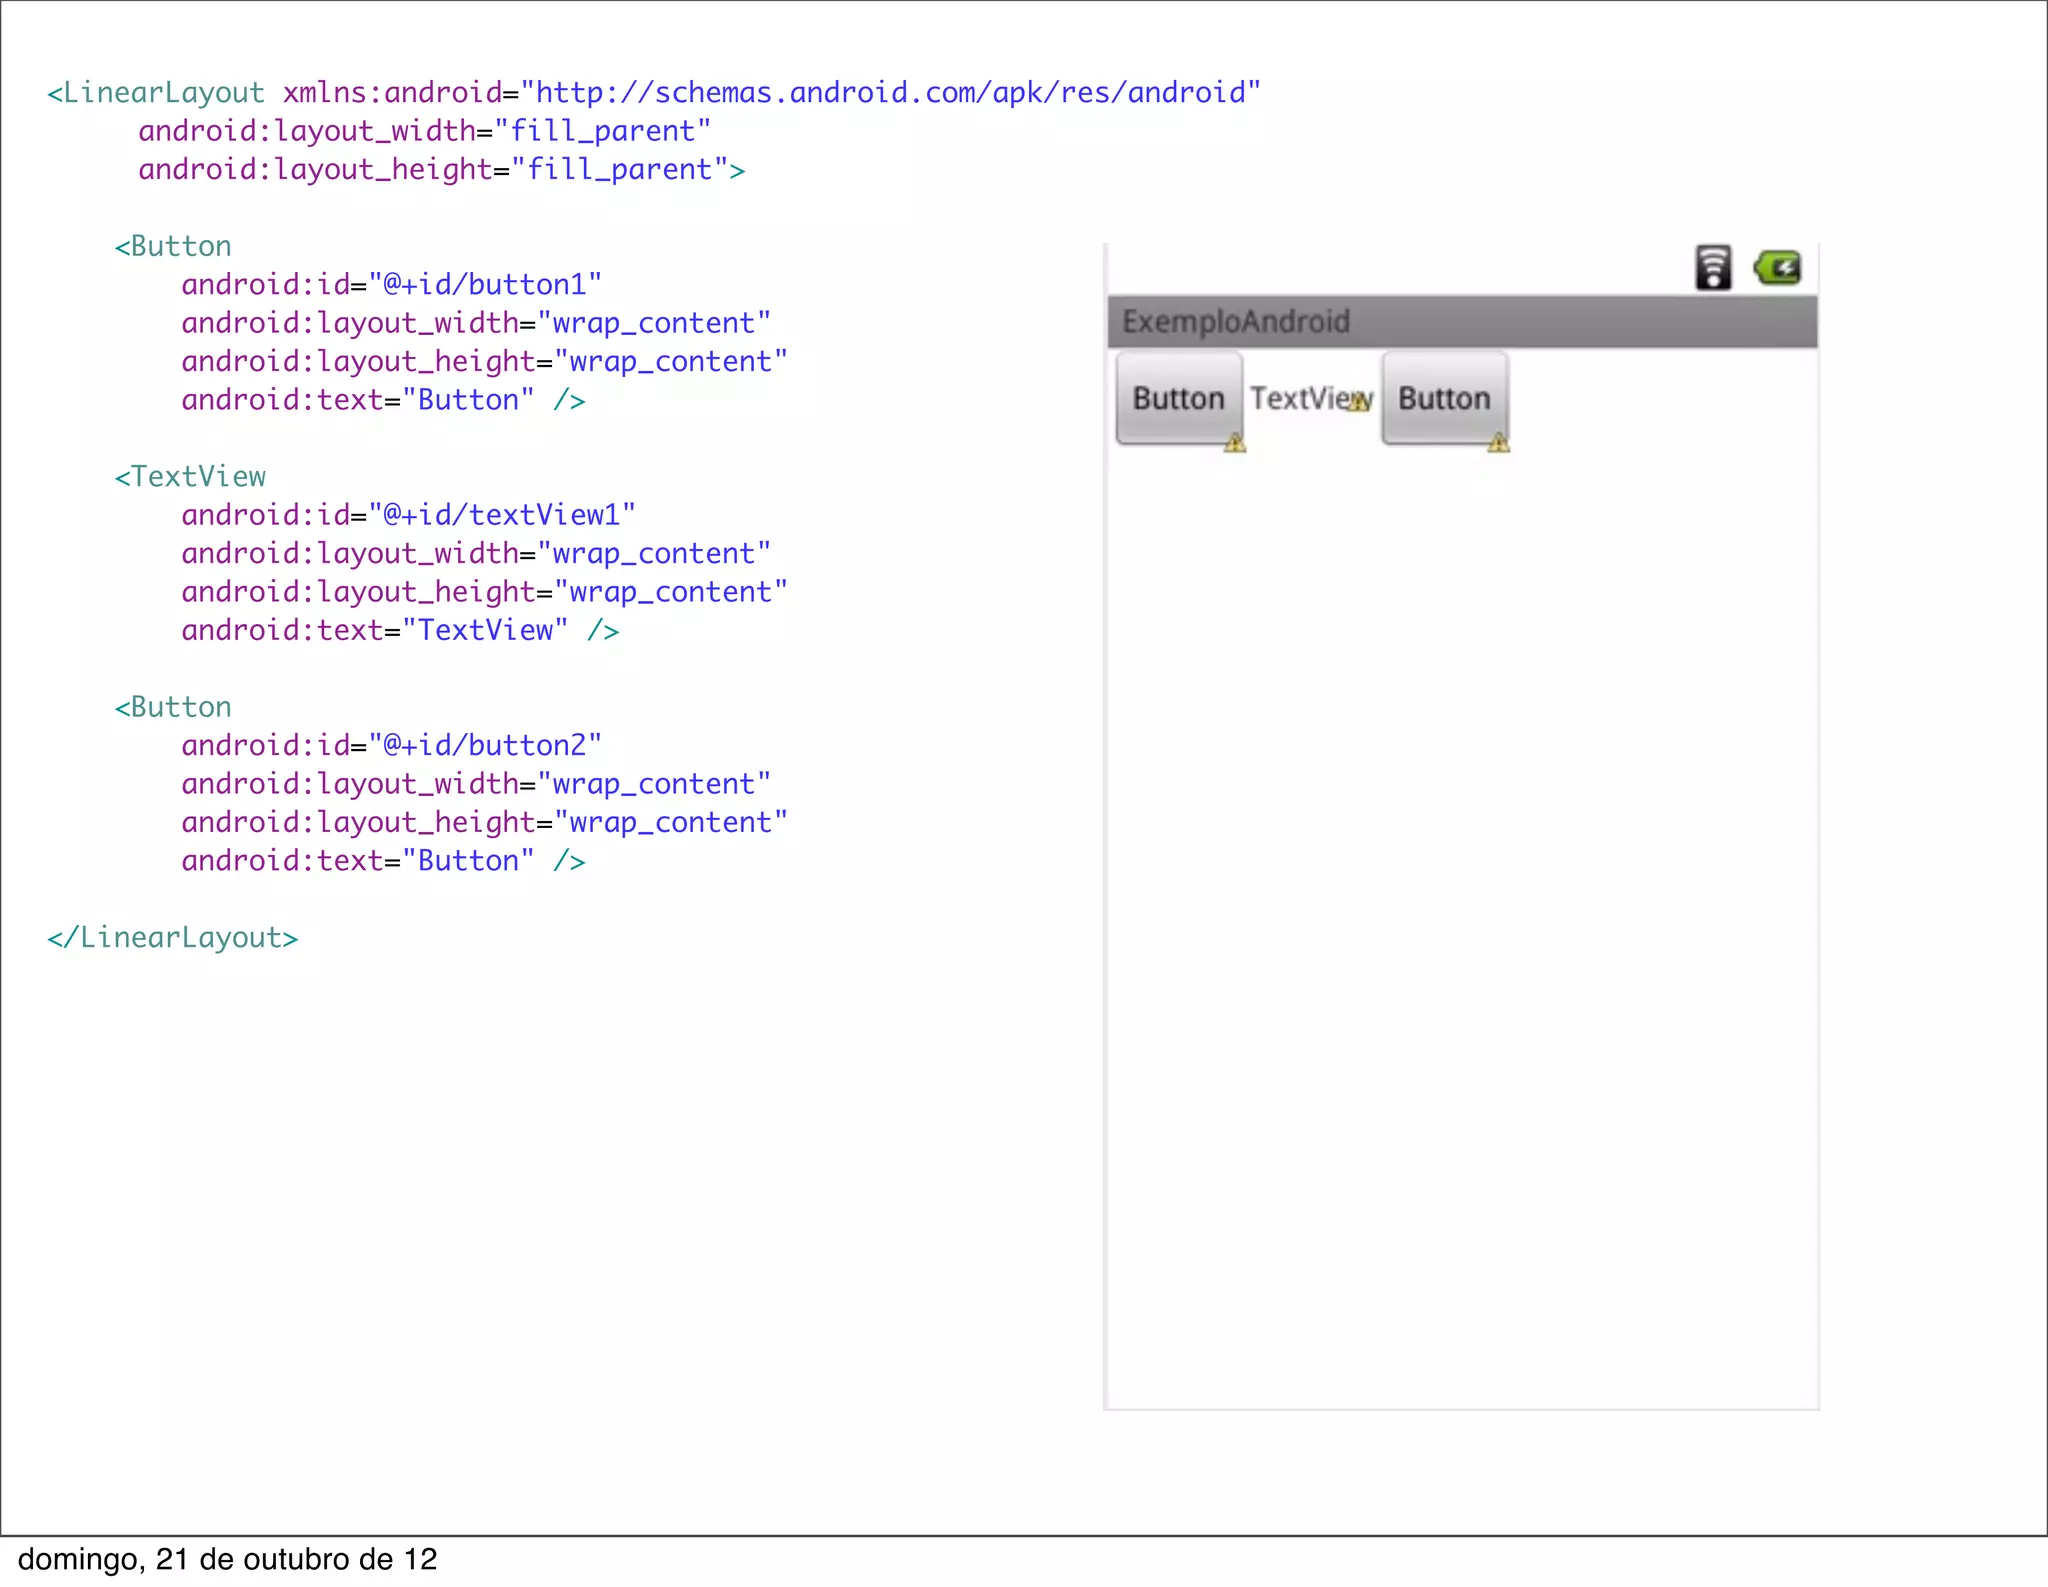
Task: Click empty white area of phone preview
Action: pyautogui.click(x=1460, y=900)
